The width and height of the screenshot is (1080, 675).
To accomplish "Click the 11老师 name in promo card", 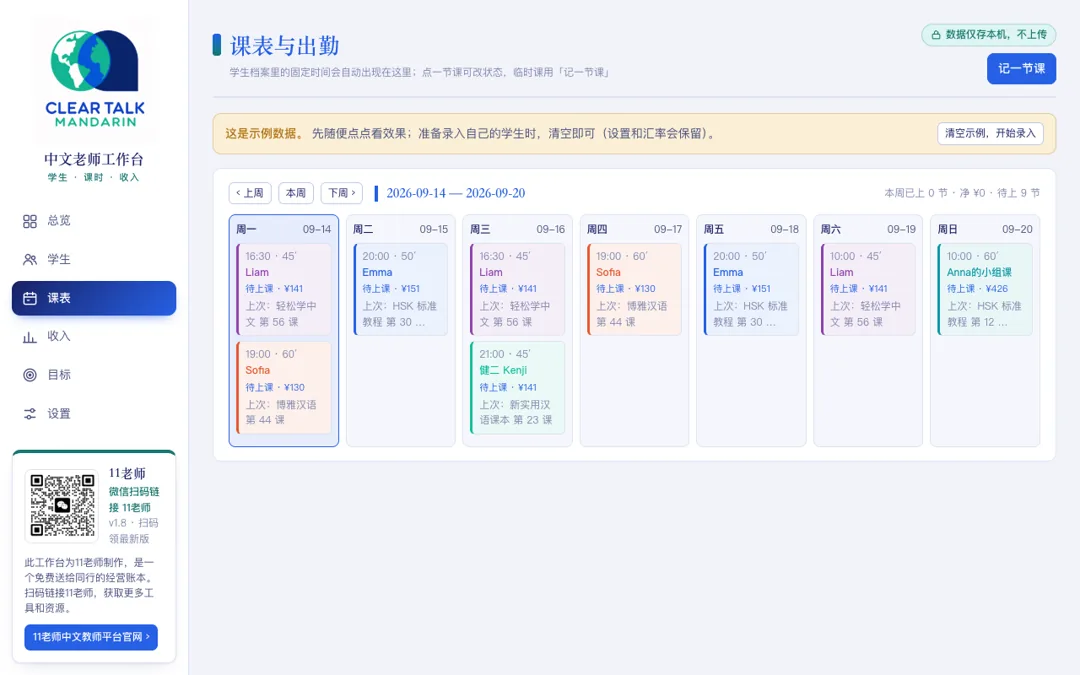I will click(x=127, y=473).
